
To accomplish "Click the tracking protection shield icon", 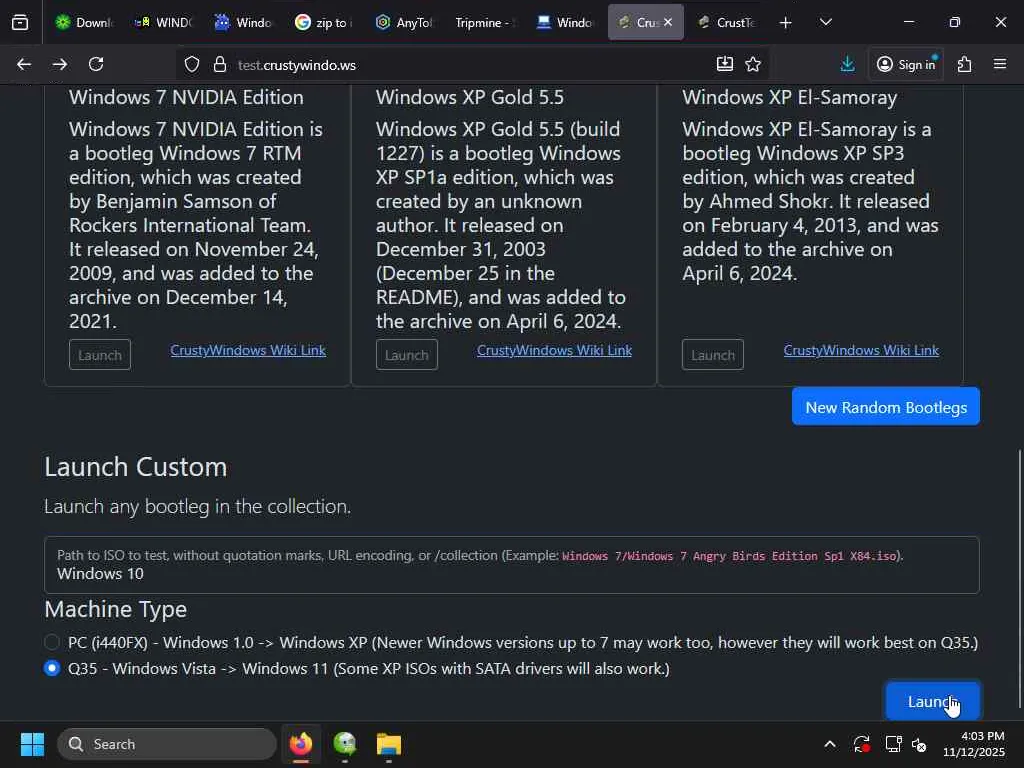I will 191,64.
